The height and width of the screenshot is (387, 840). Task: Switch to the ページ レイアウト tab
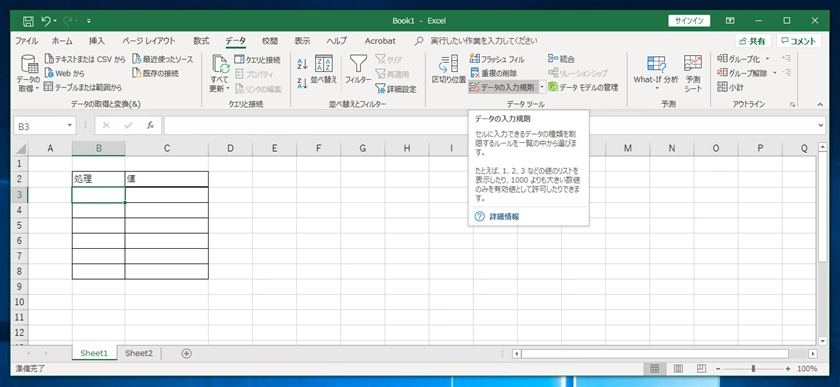coord(148,41)
